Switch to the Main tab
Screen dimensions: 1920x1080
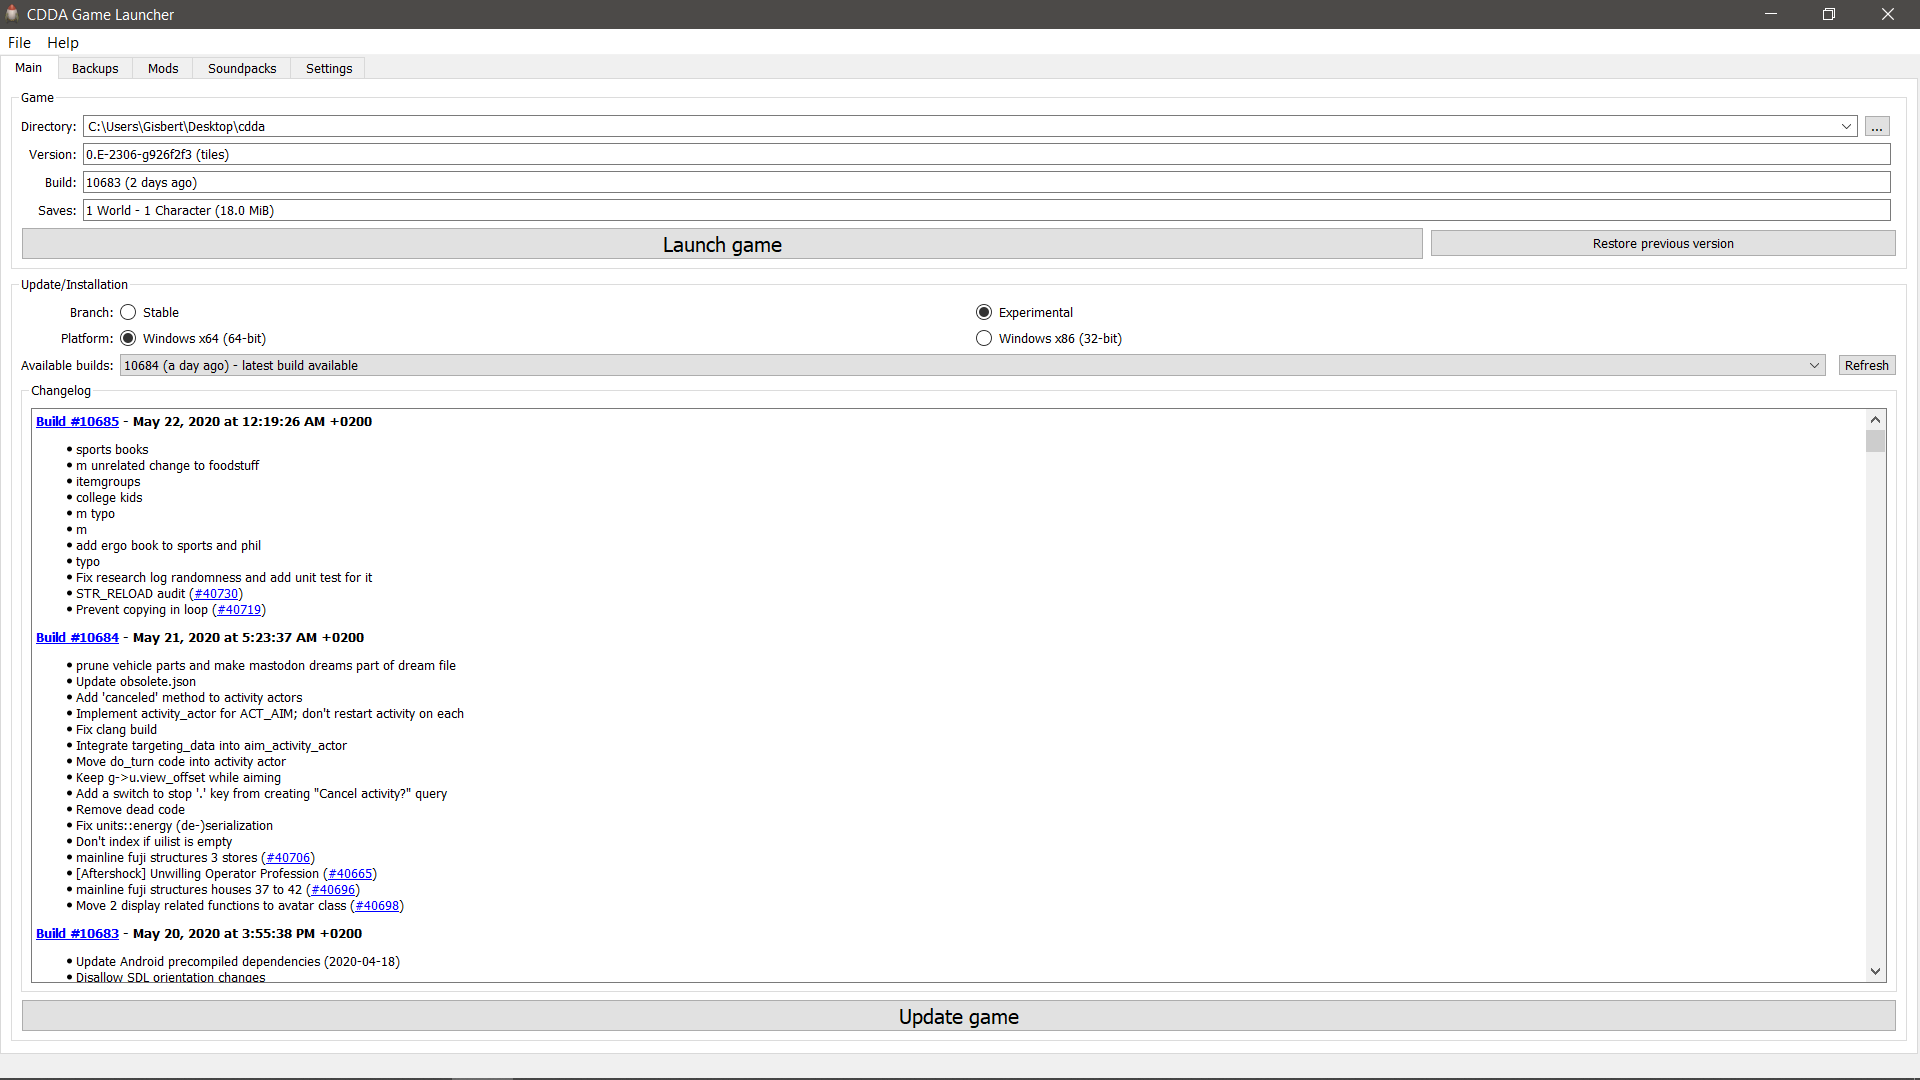pyautogui.click(x=29, y=68)
